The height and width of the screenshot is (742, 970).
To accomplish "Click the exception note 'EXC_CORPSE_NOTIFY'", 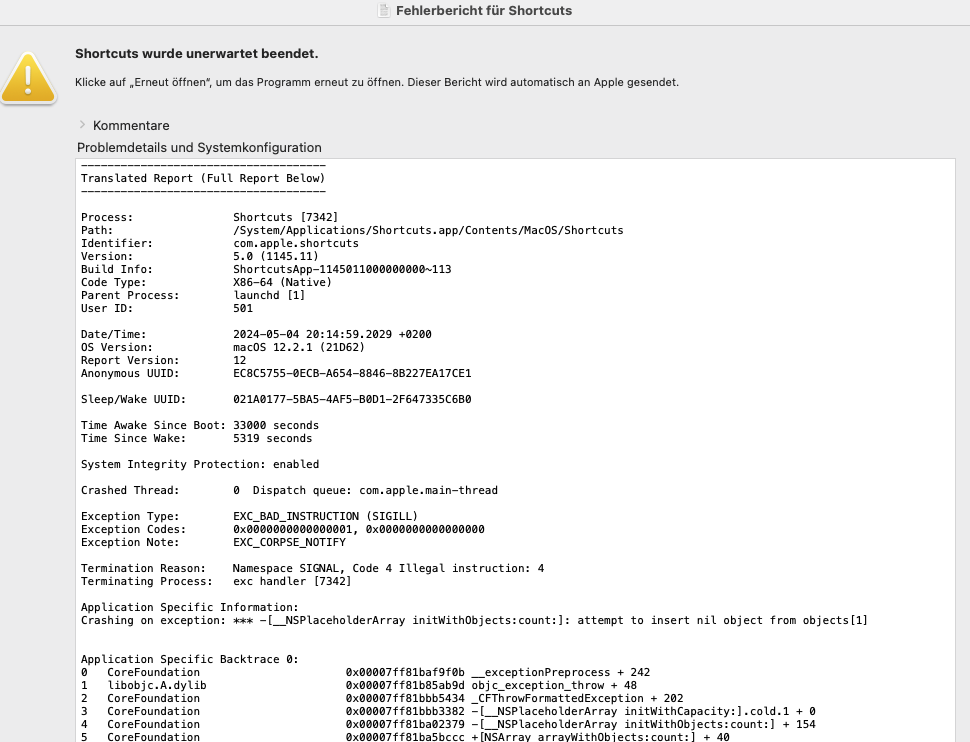I will (x=289, y=542).
